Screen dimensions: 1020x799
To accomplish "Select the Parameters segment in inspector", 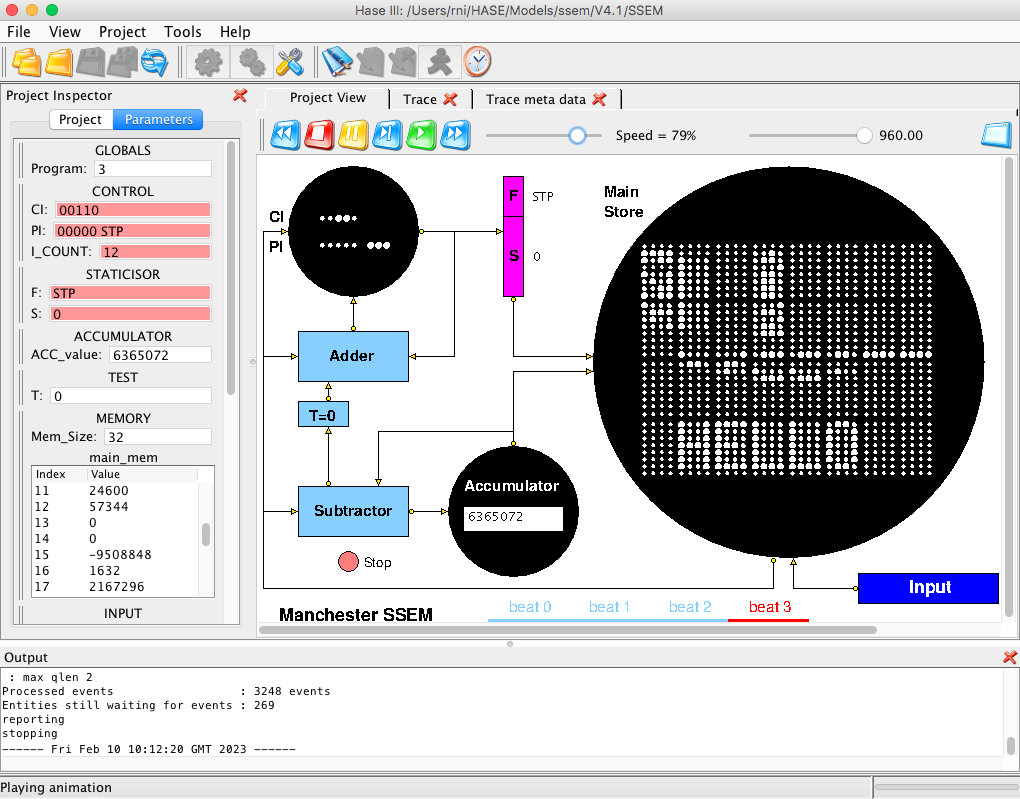I will [158, 120].
